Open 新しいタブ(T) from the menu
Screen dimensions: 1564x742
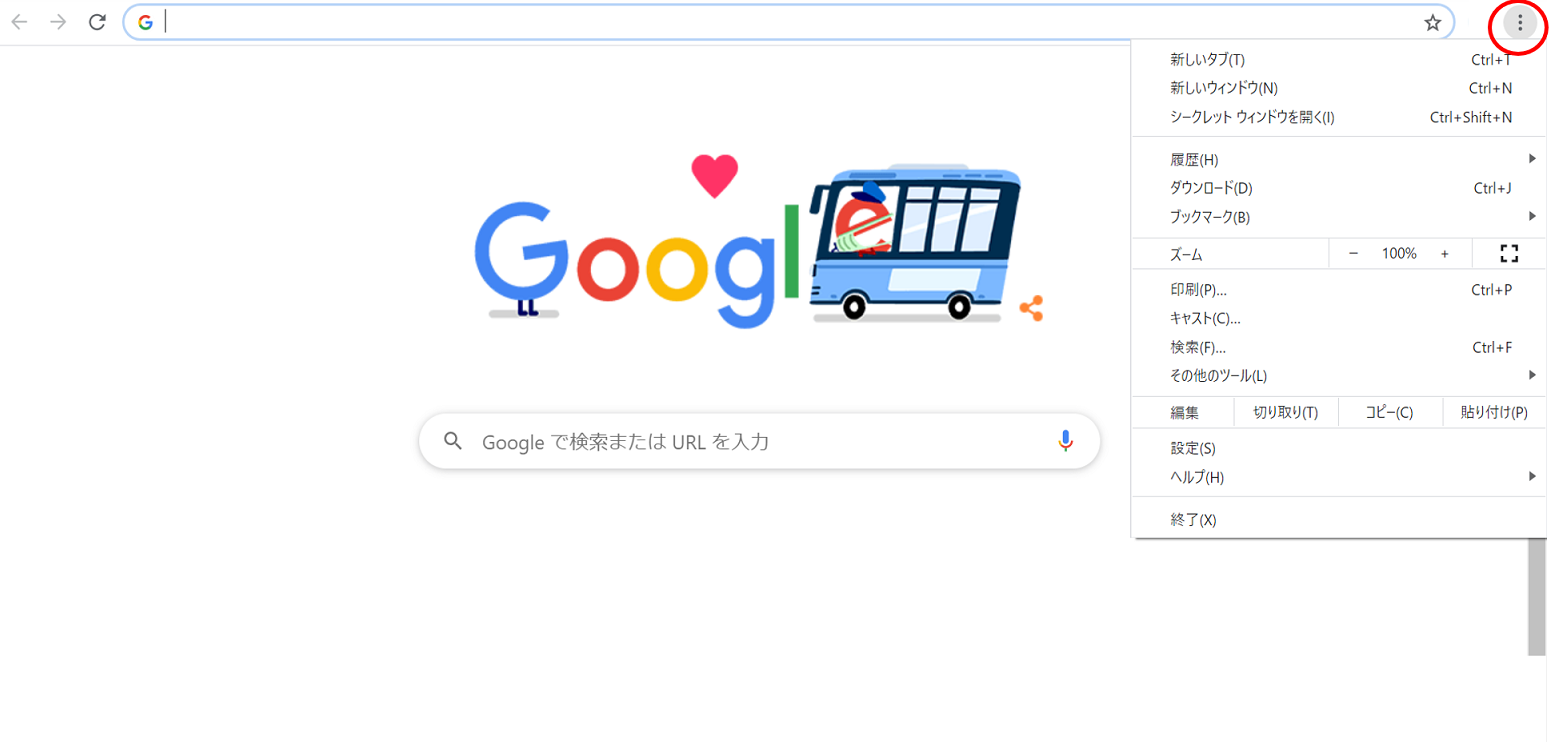pyautogui.click(x=1339, y=60)
